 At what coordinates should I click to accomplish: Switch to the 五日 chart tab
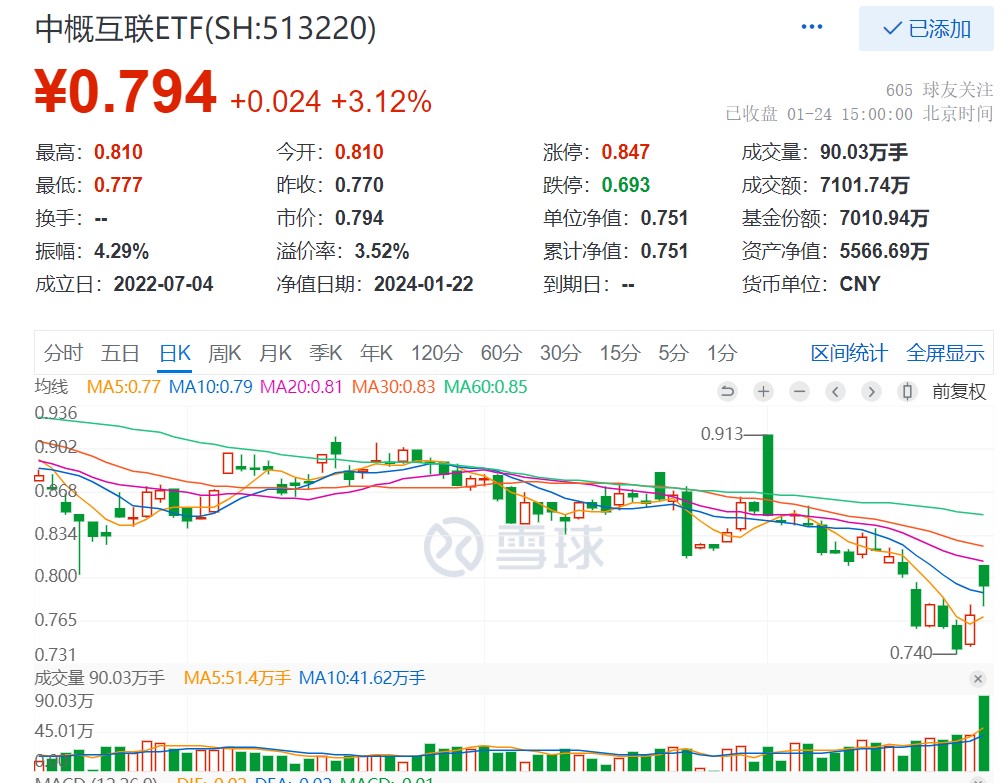pos(120,353)
